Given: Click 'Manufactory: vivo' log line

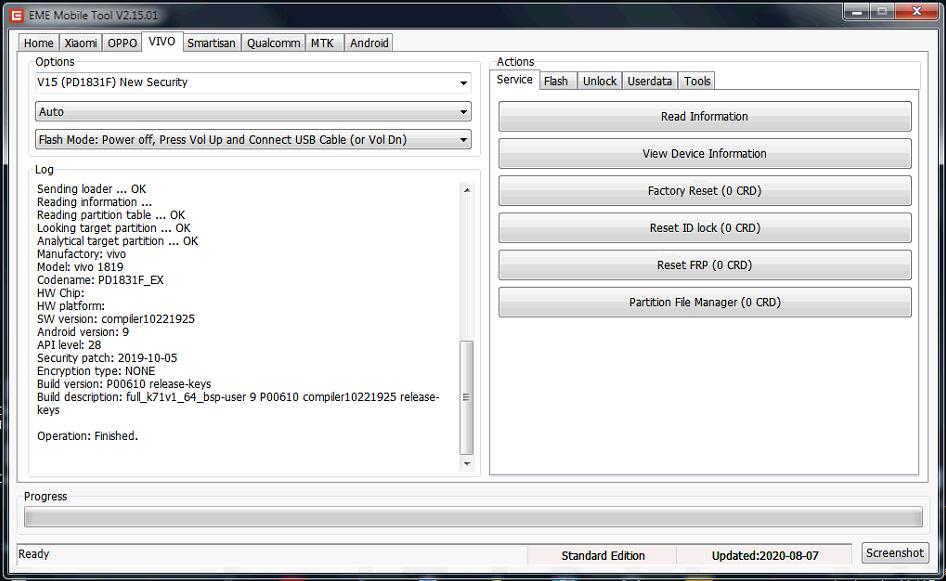Looking at the screenshot, I should (x=81, y=254).
